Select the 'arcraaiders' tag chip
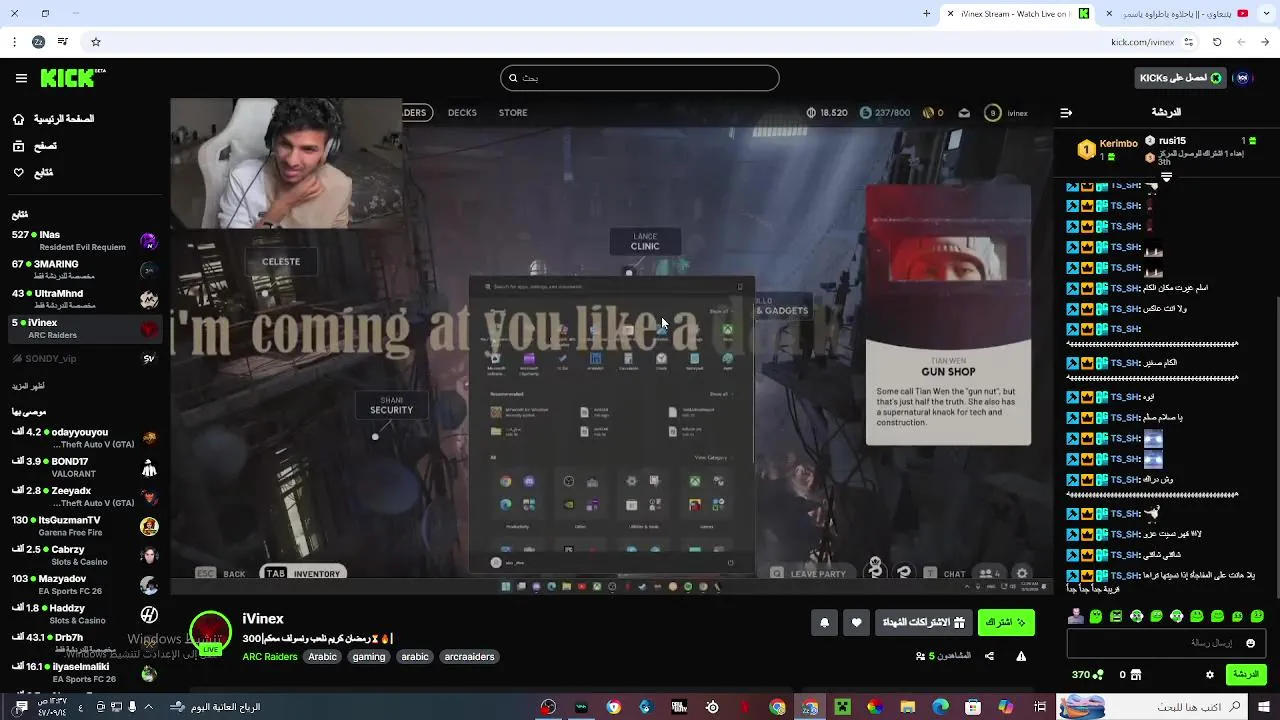The width and height of the screenshot is (1280, 720). [x=470, y=657]
